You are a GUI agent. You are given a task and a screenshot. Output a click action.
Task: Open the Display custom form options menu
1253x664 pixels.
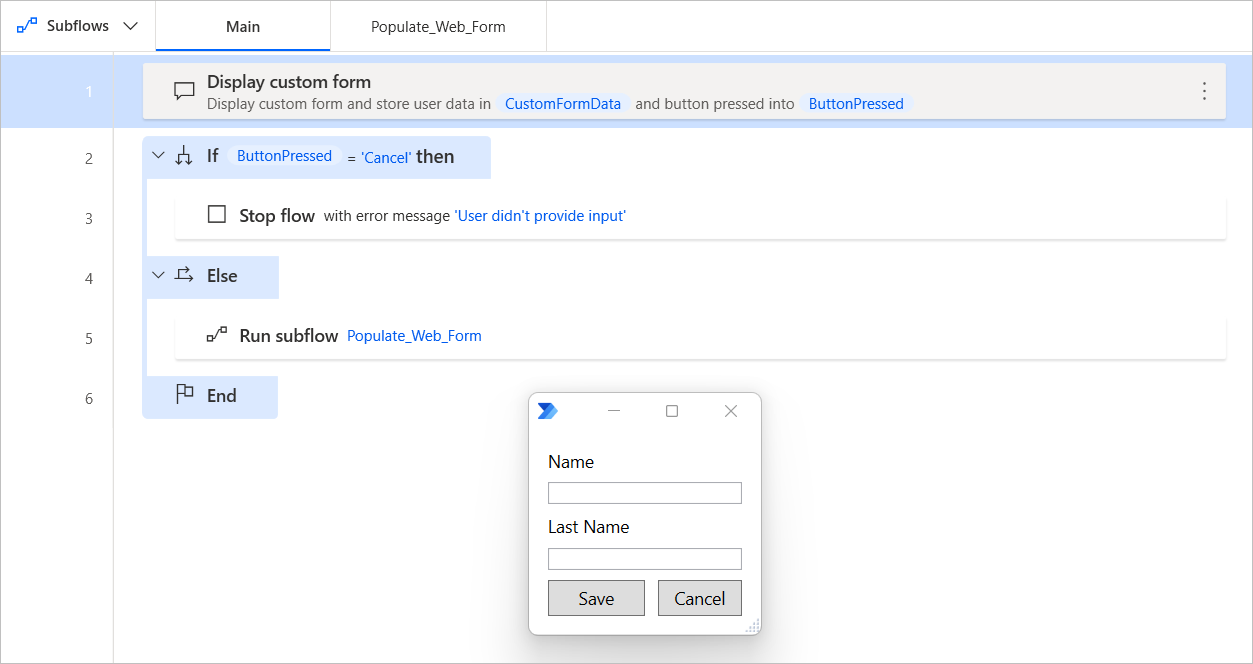[1204, 90]
